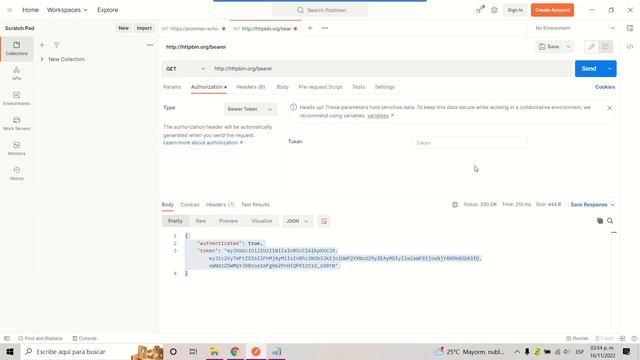Click the Sign In button

pyautogui.click(x=515, y=10)
